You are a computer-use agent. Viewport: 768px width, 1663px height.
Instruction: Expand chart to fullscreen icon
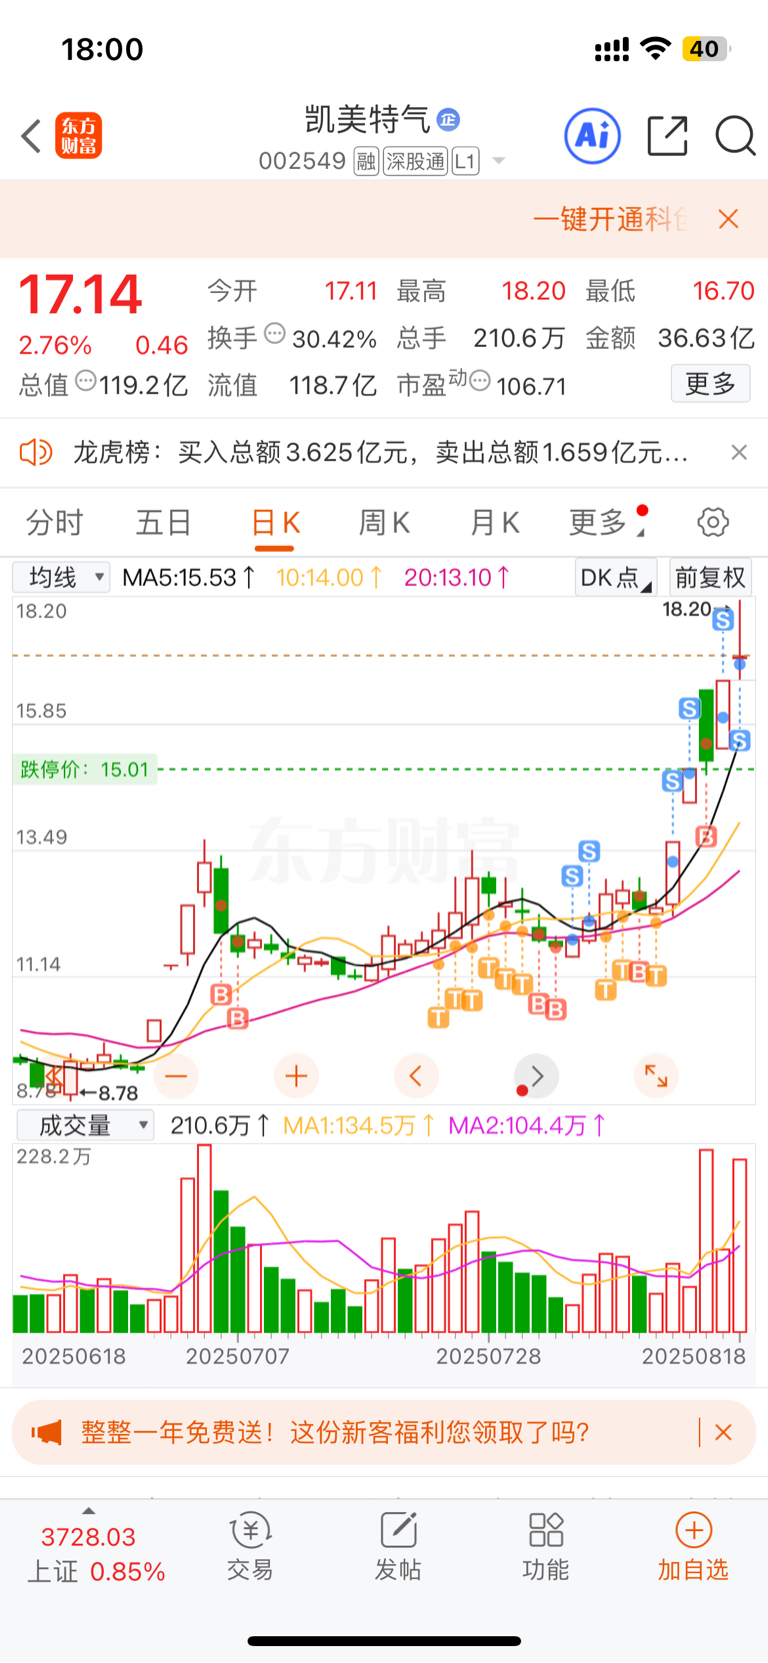(657, 1077)
